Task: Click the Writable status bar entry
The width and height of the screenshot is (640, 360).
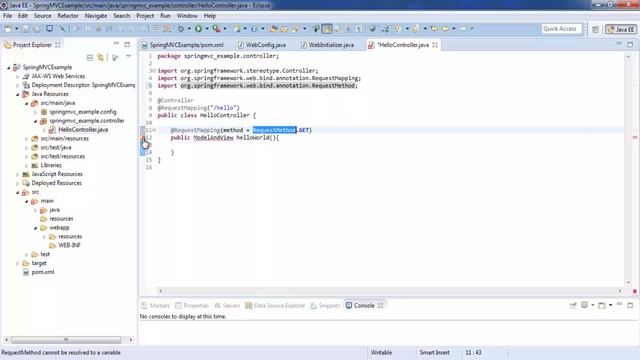Action: pos(381,352)
